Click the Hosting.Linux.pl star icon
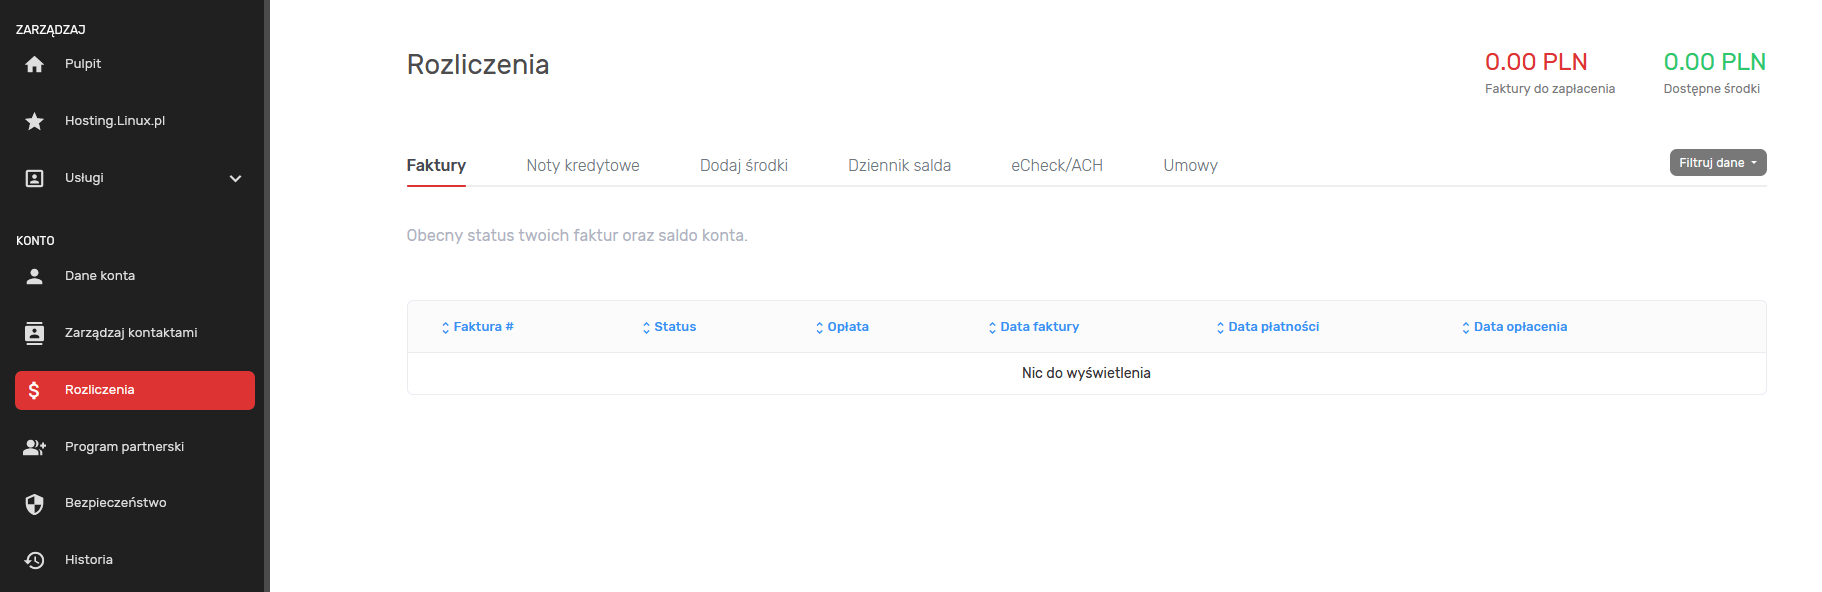This screenshot has height=592, width=1822. click(x=35, y=121)
